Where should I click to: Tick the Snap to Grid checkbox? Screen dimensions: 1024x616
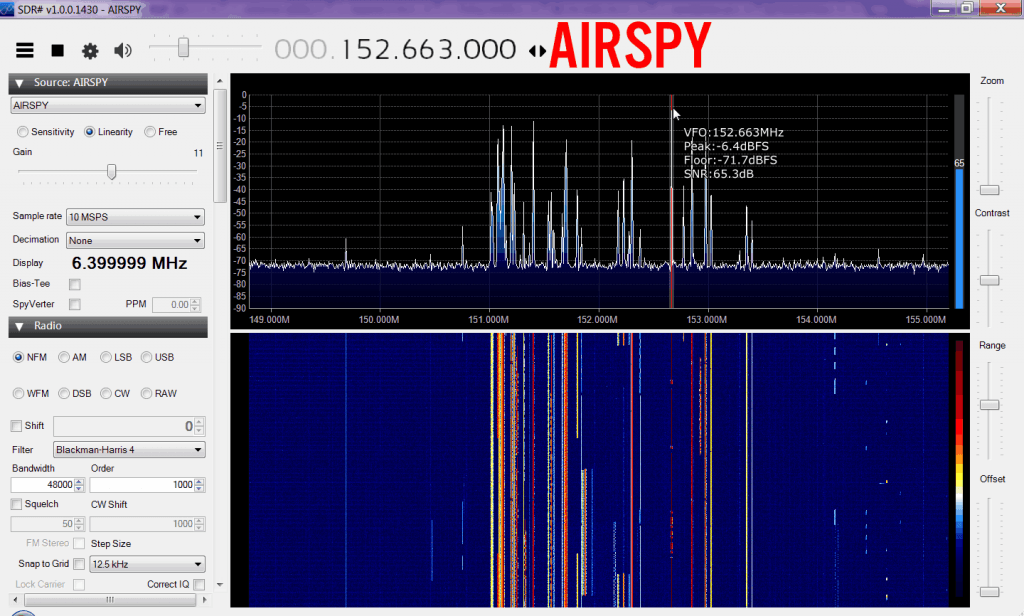click(x=79, y=564)
